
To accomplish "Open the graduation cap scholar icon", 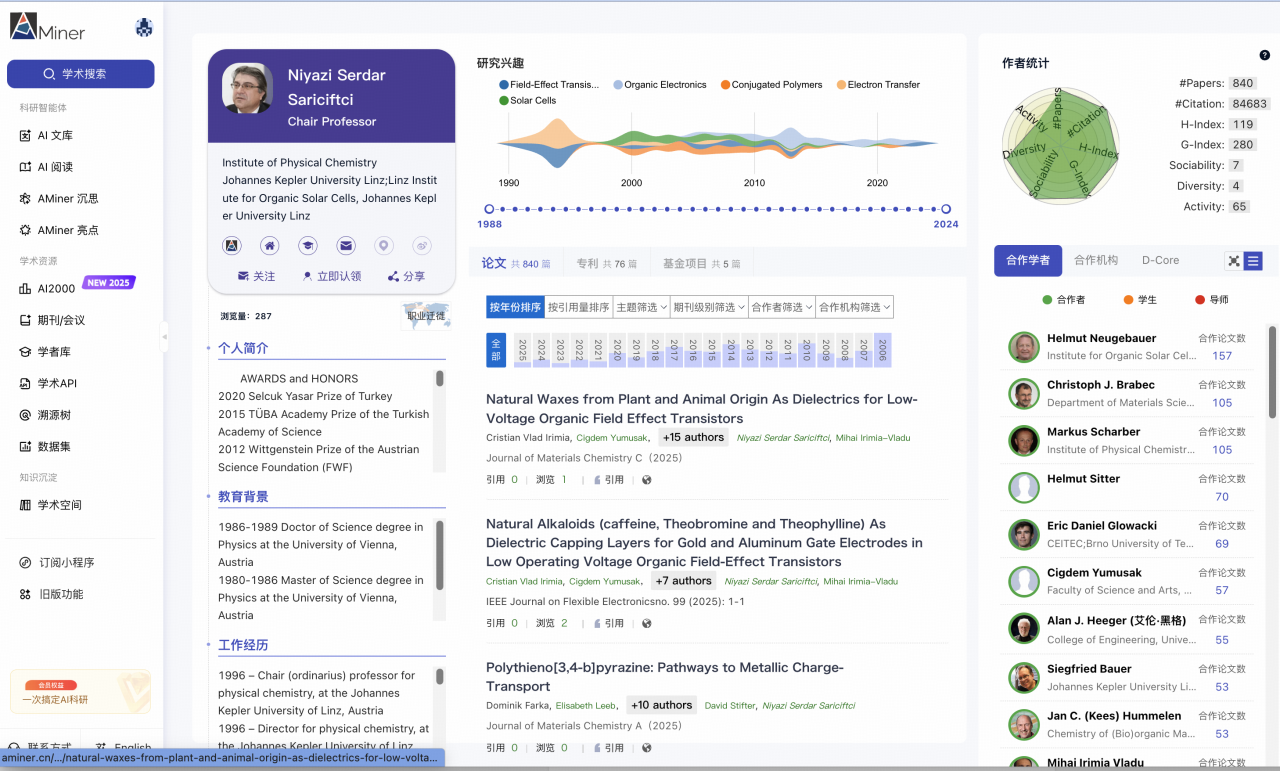I will click(308, 245).
